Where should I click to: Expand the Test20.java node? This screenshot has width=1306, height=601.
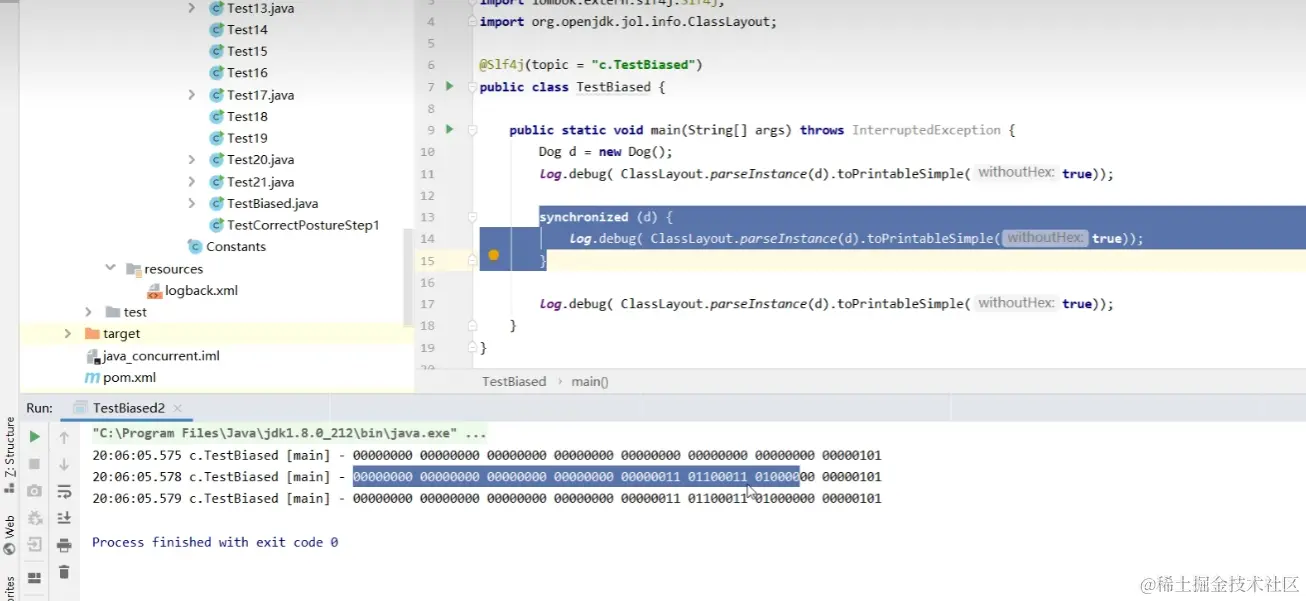pos(192,160)
